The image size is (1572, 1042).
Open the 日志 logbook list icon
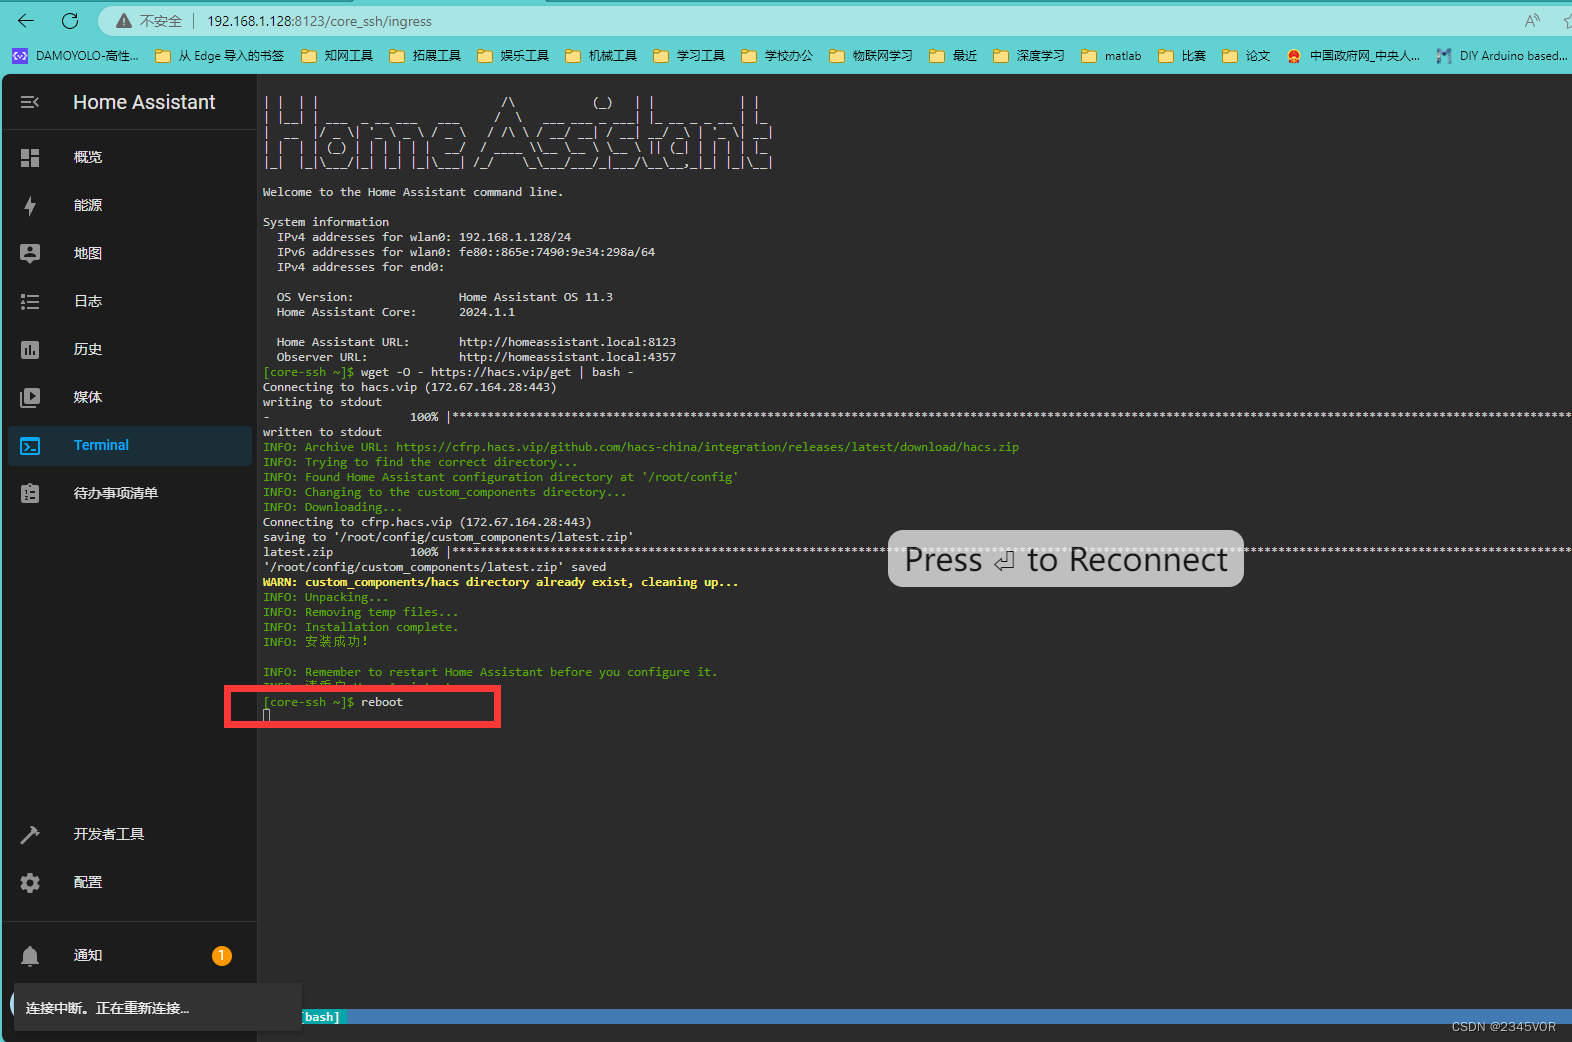tap(30, 301)
